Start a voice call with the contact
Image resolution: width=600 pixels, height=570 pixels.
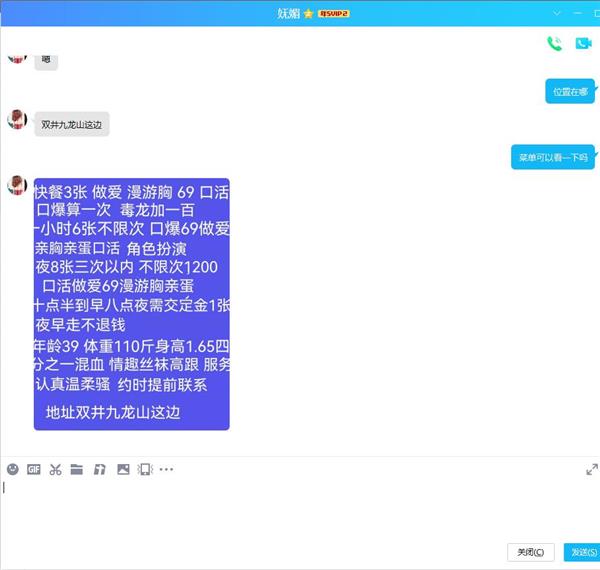pos(554,43)
